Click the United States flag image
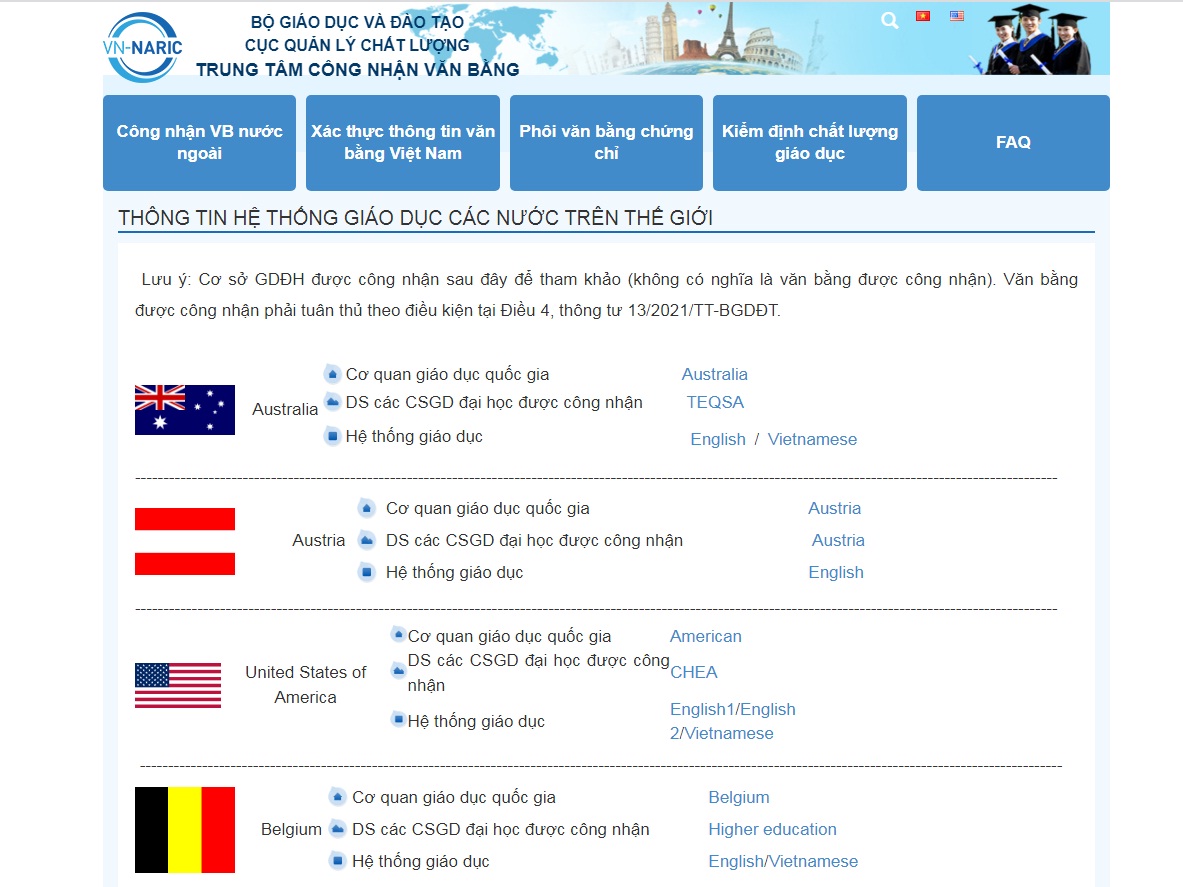Image resolution: width=1183 pixels, height=887 pixels. (x=178, y=685)
